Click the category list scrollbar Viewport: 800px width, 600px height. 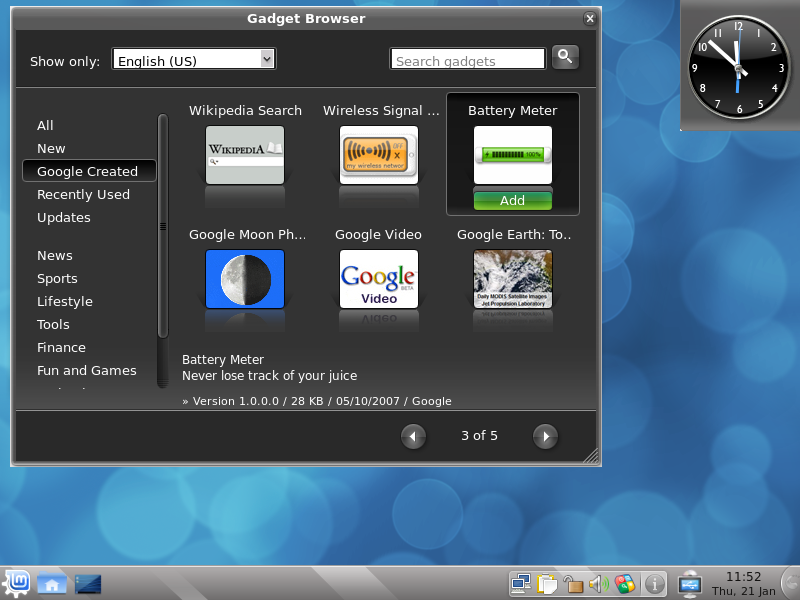pyautogui.click(x=161, y=220)
